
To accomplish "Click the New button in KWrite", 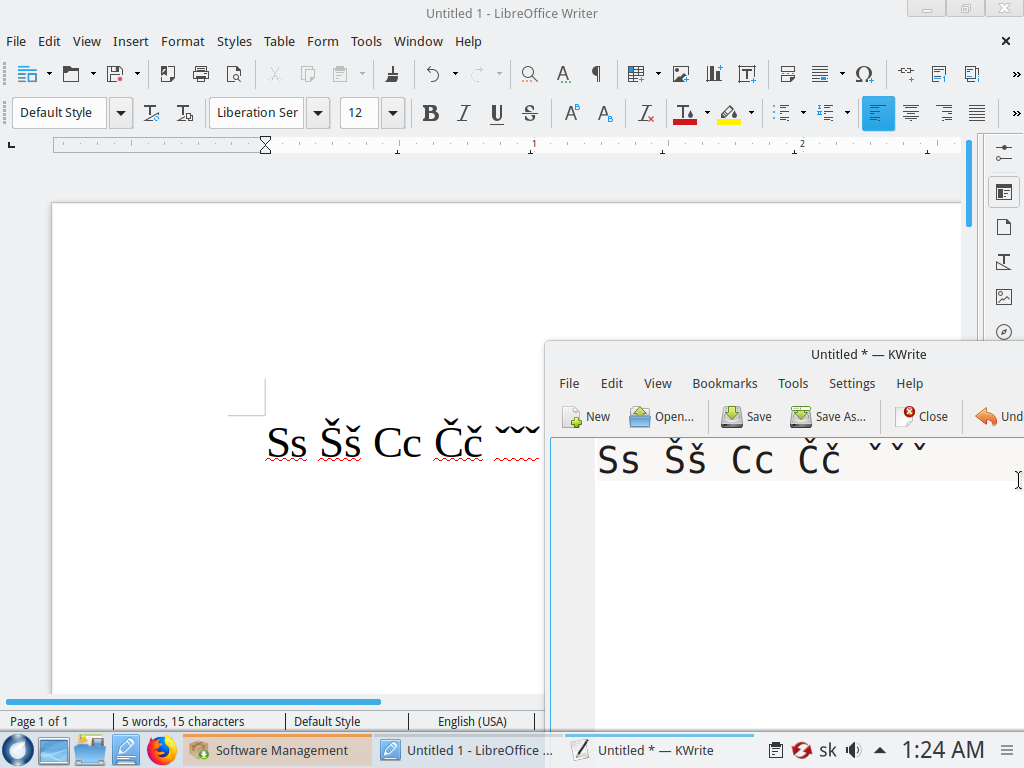I will click(586, 416).
